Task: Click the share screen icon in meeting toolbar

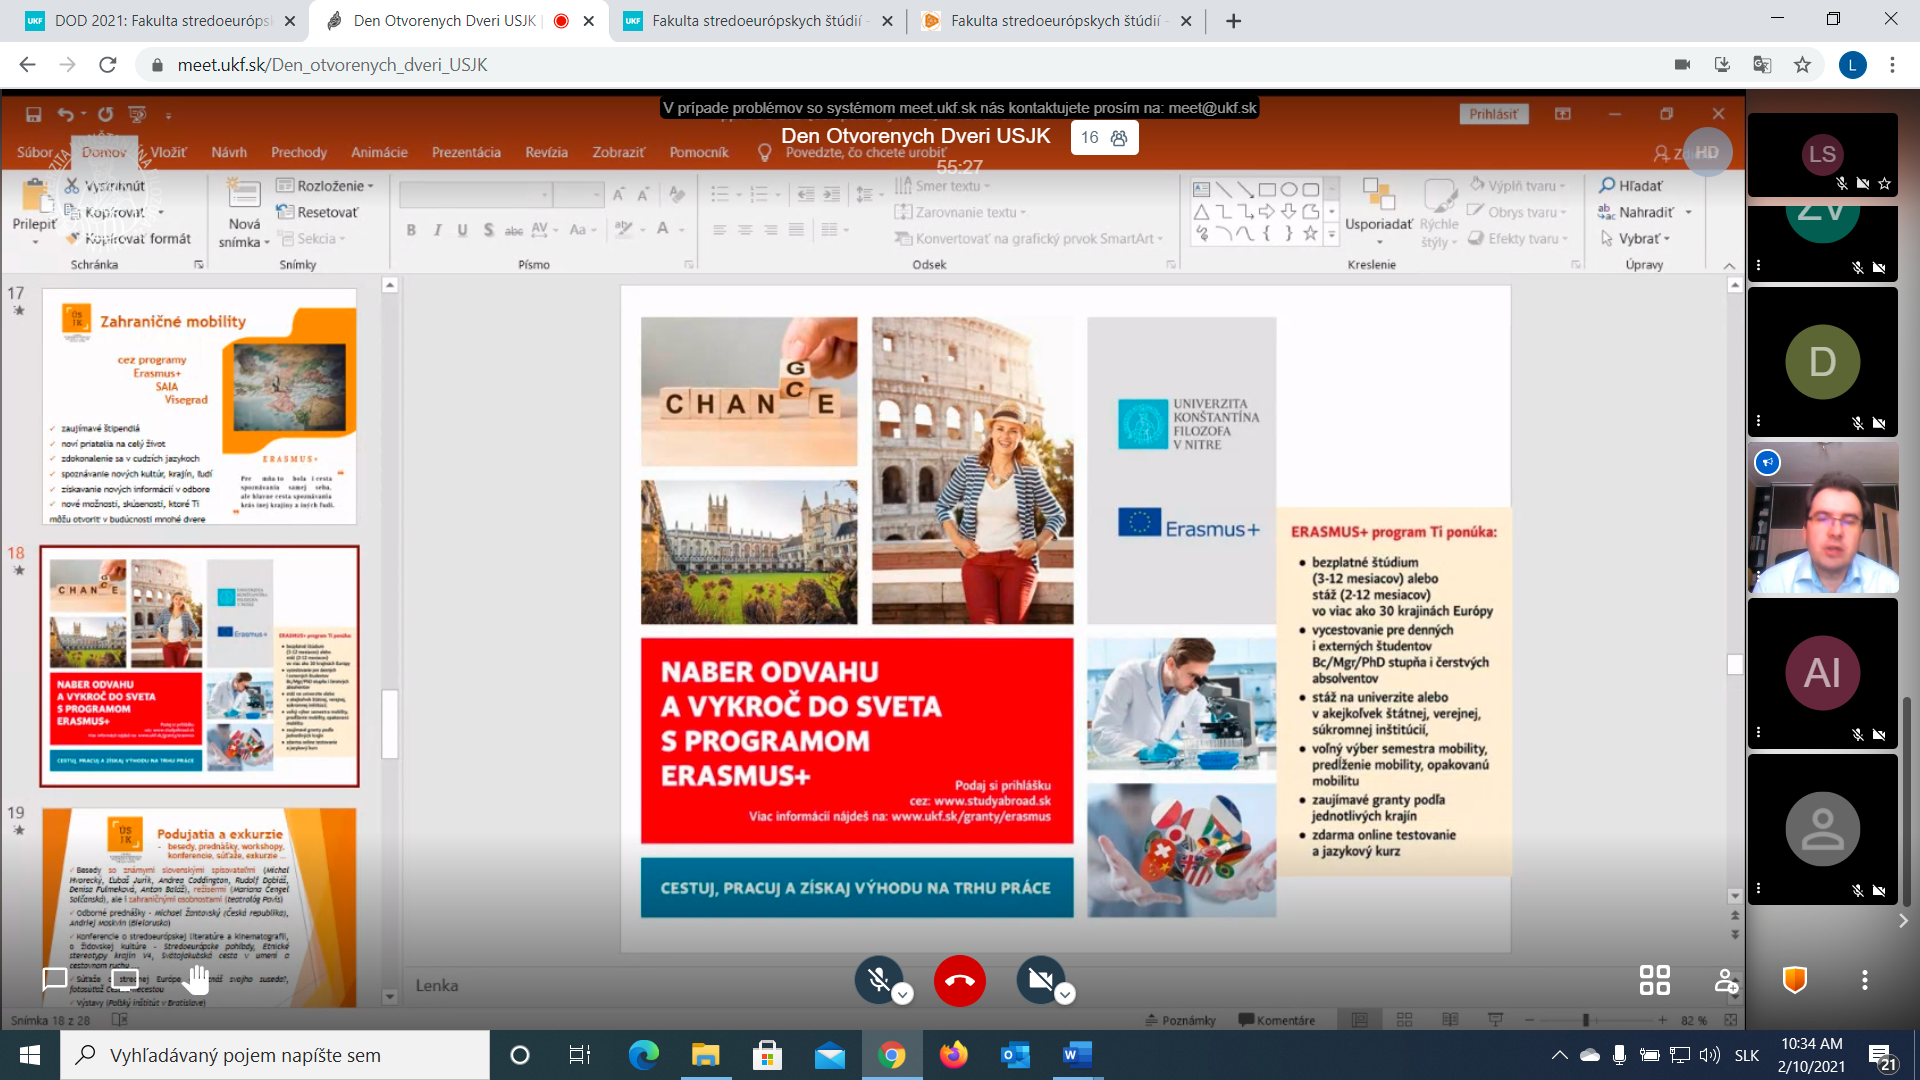Action: (x=125, y=979)
